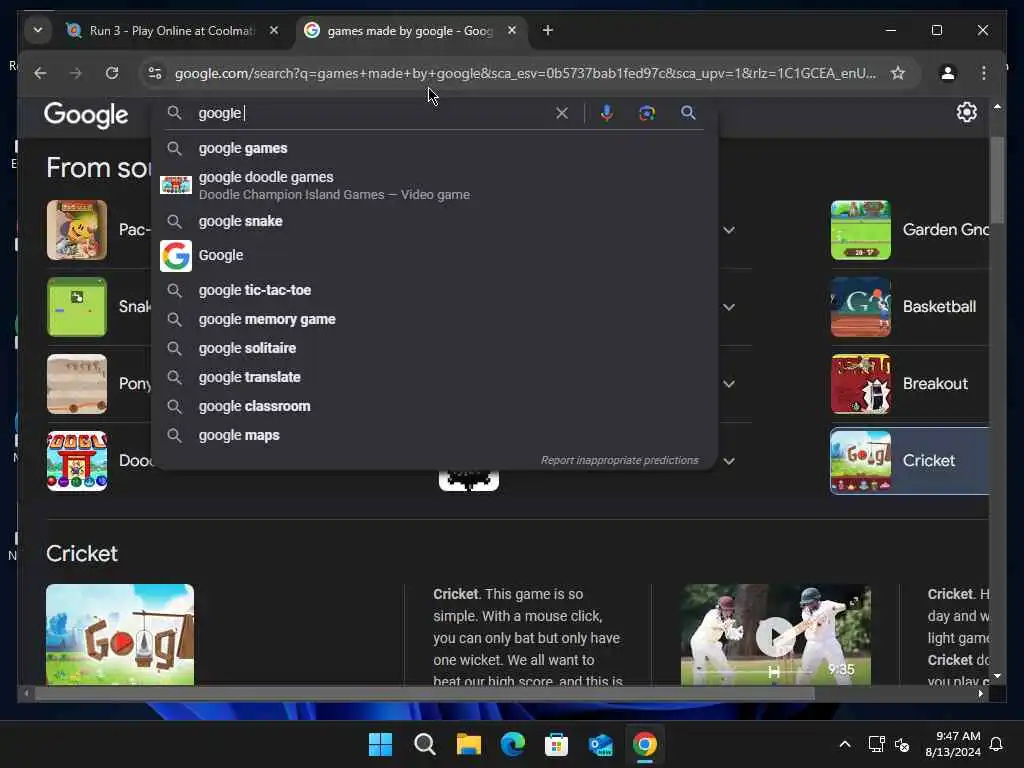Click the page vertical scrollbar thumb
Image resolution: width=1024 pixels, height=768 pixels.
[x=997, y=180]
